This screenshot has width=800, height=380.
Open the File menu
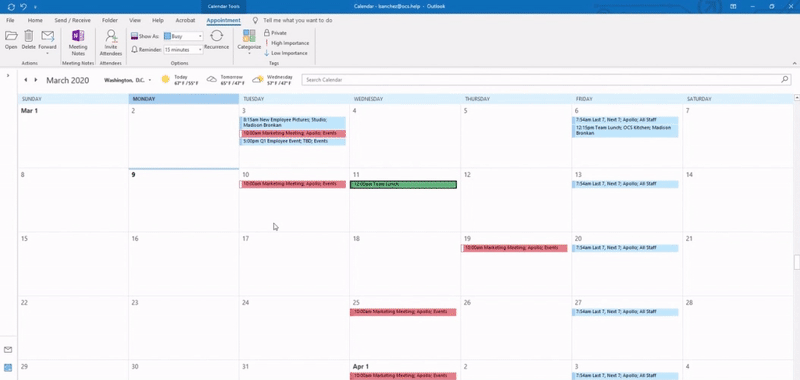coord(10,20)
